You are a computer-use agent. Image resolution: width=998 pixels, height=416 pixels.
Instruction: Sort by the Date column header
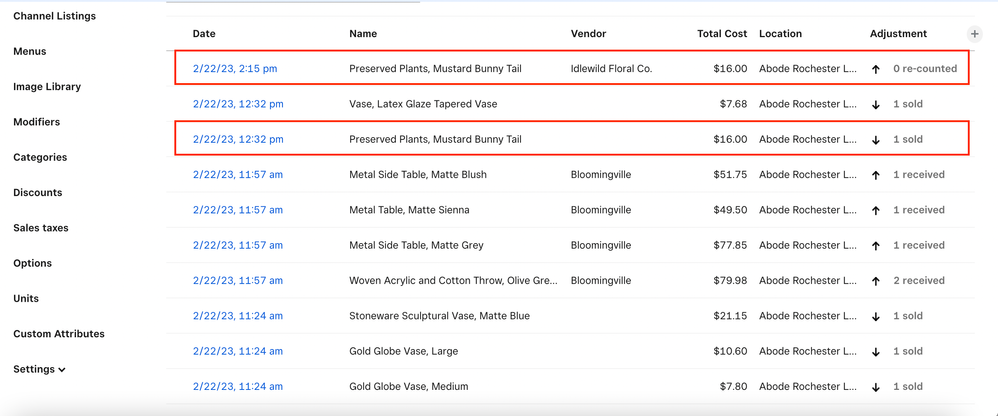204,34
